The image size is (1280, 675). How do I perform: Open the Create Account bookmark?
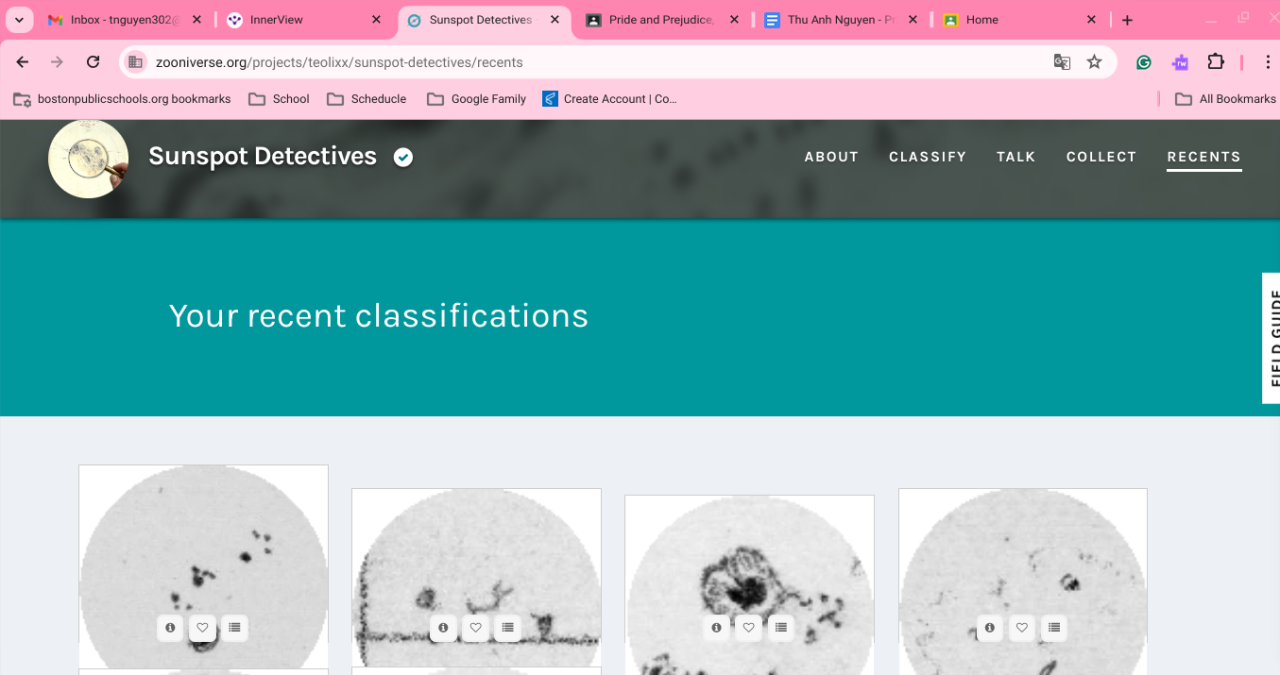pyautogui.click(x=609, y=99)
